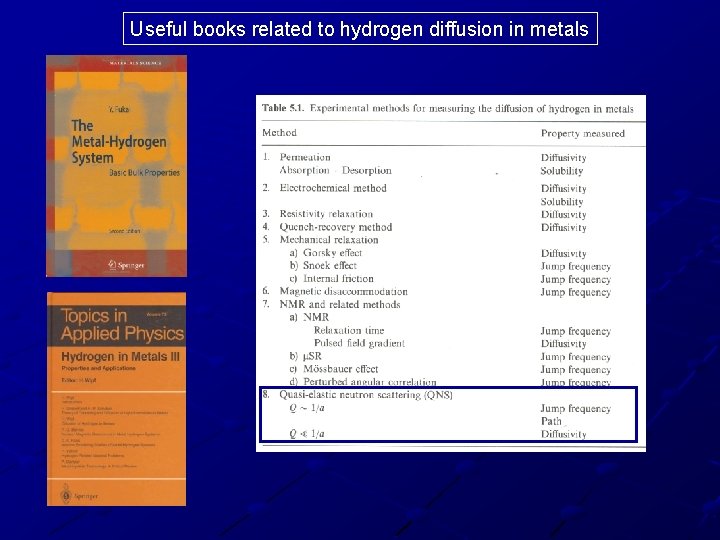Click 'Diffusivity' beside Permeation
This screenshot has height=540, width=720.
coord(563,158)
